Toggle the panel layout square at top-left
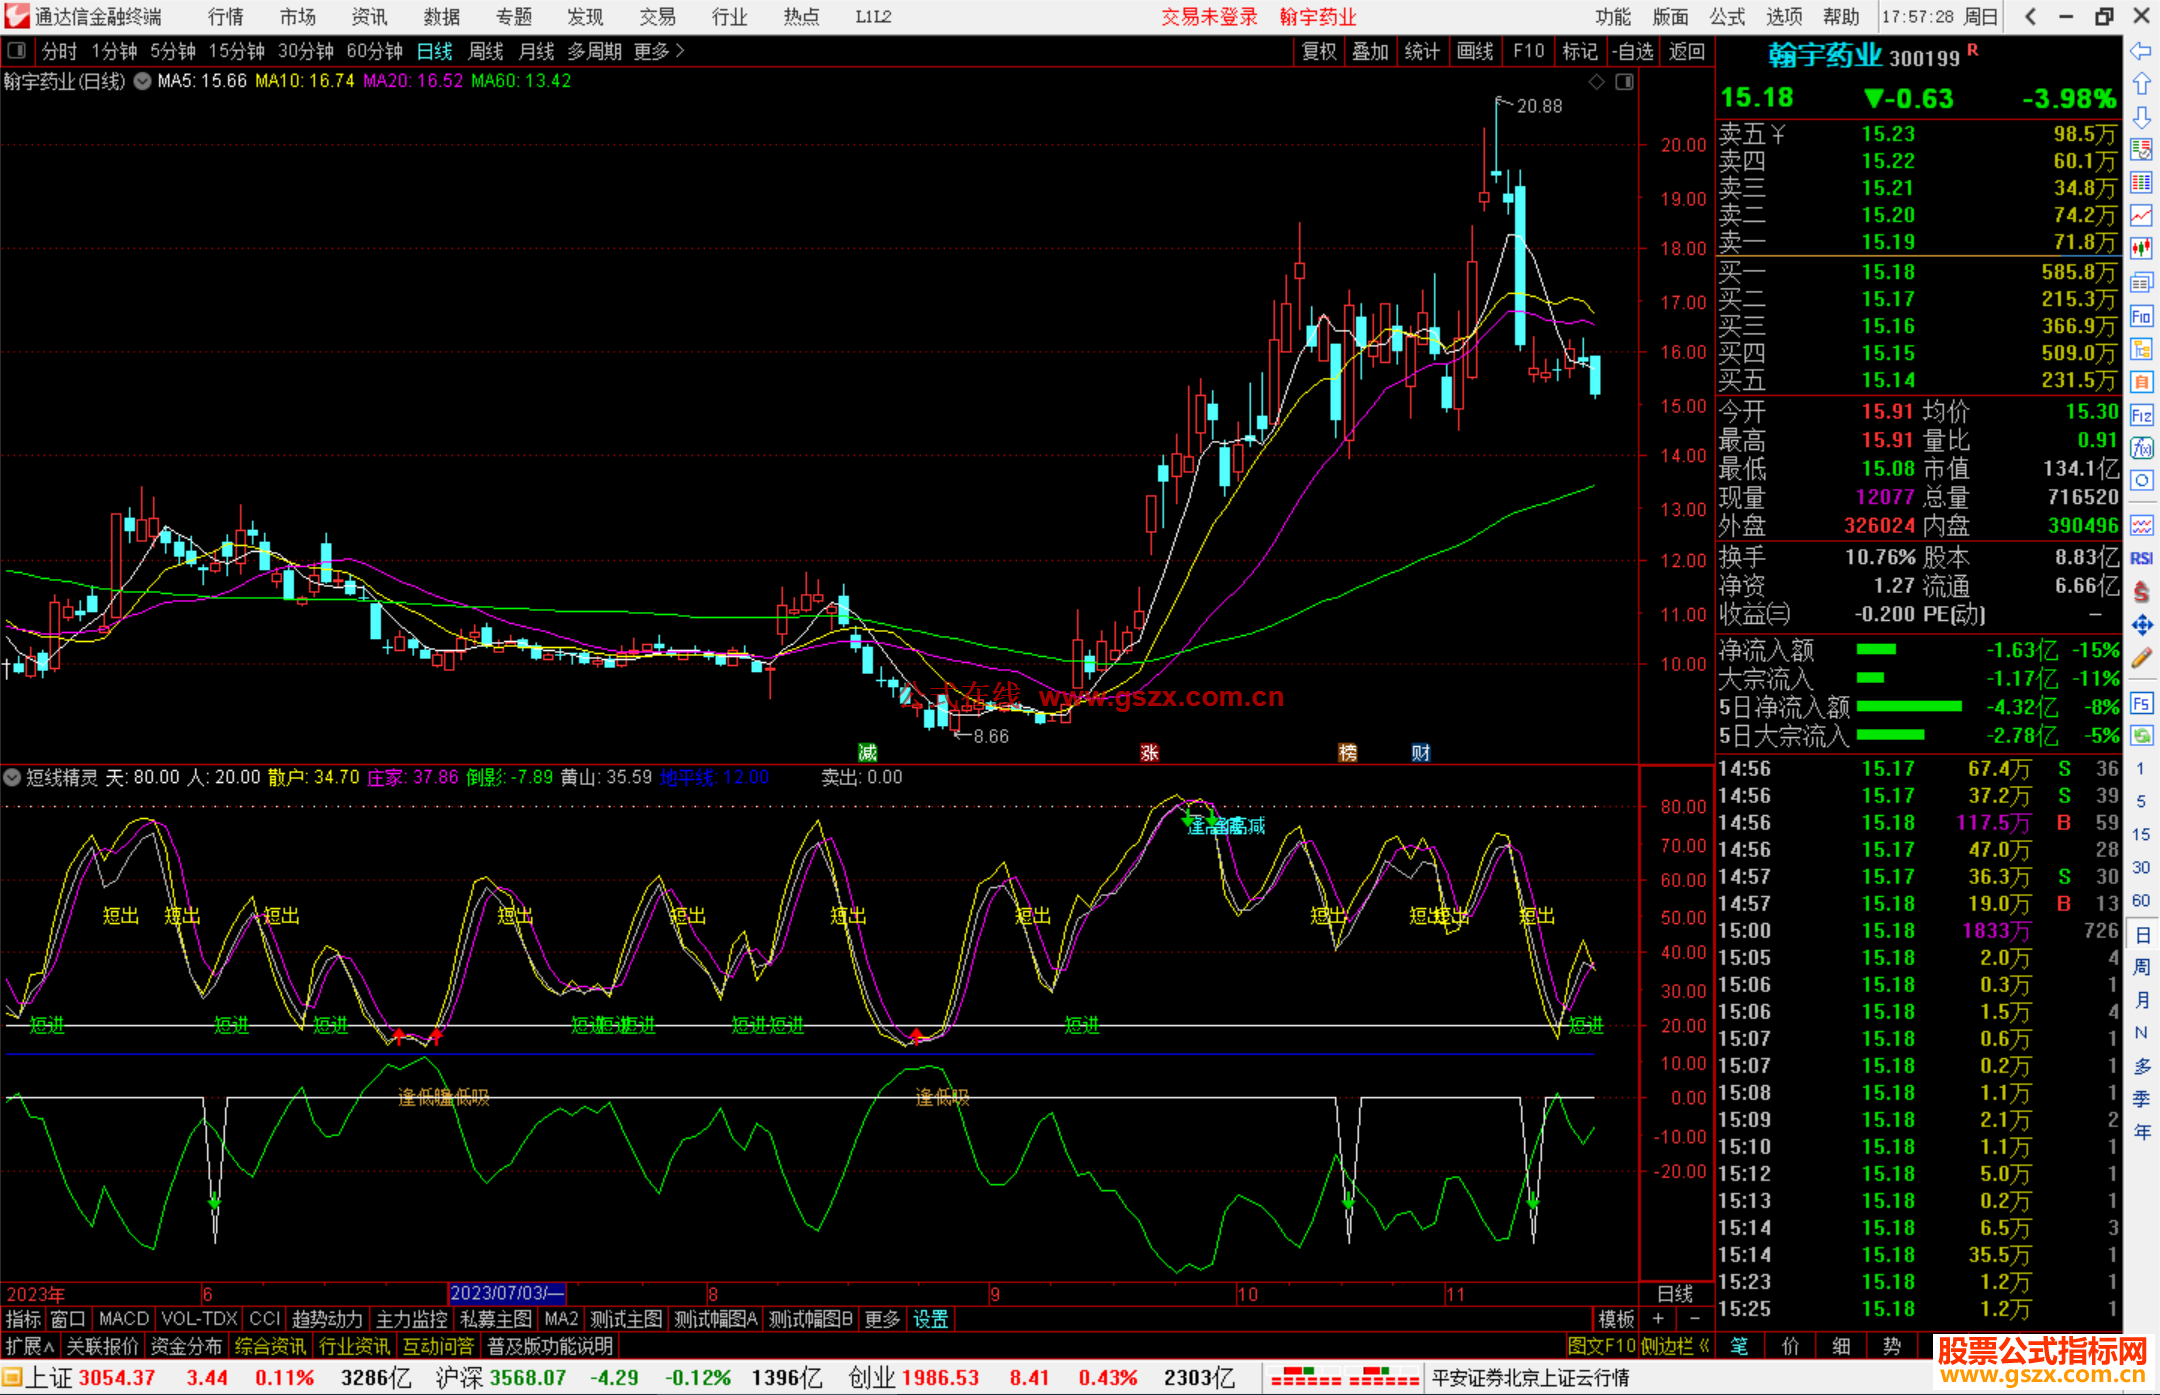This screenshot has width=2160, height=1395. (x=16, y=50)
